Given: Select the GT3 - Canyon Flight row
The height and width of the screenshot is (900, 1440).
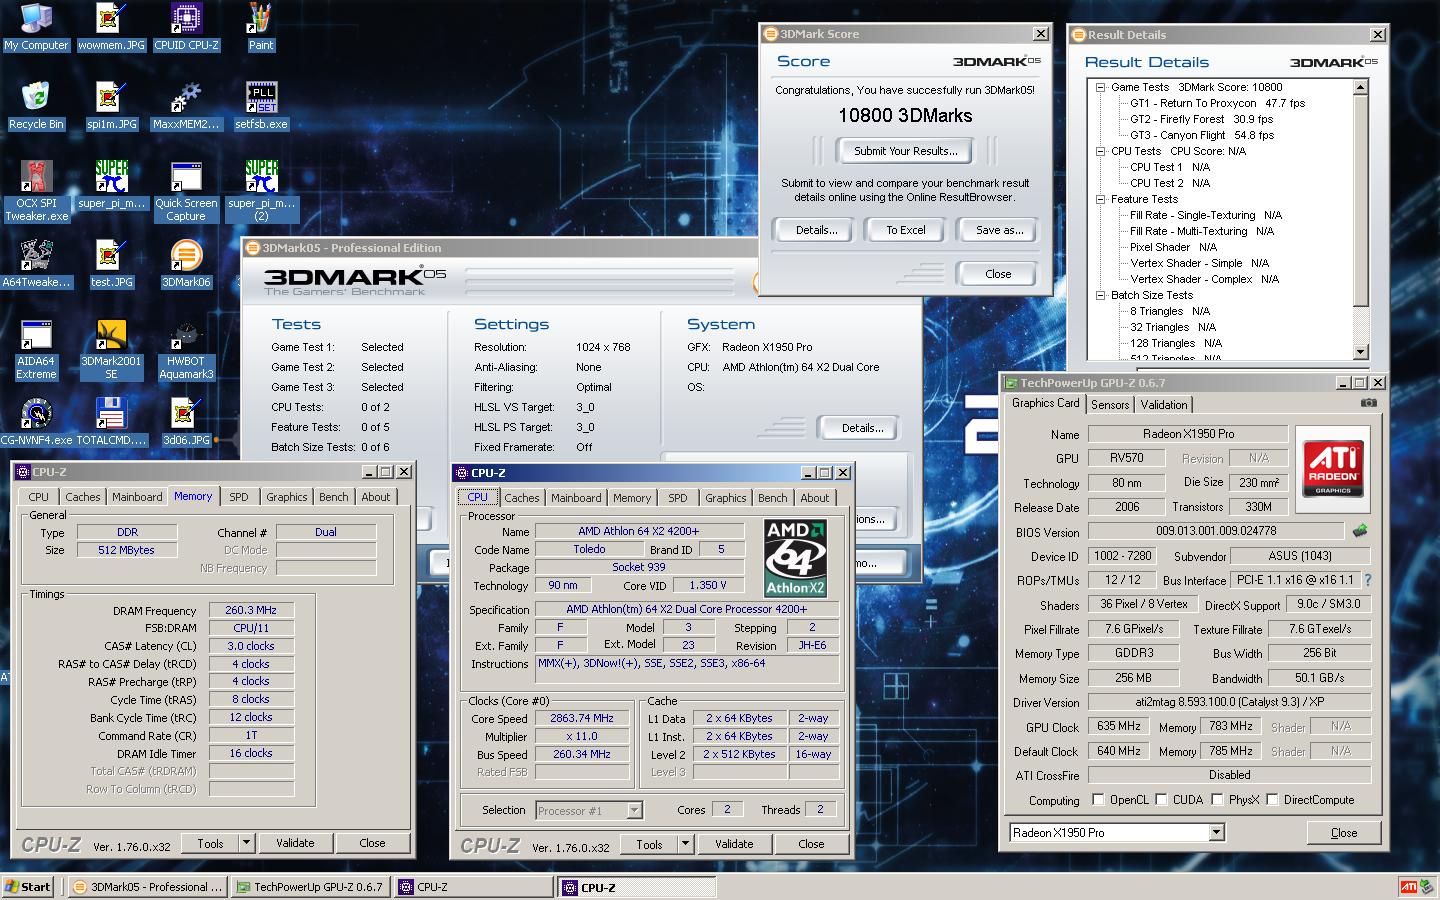Looking at the screenshot, I should pyautogui.click(x=1202, y=135).
